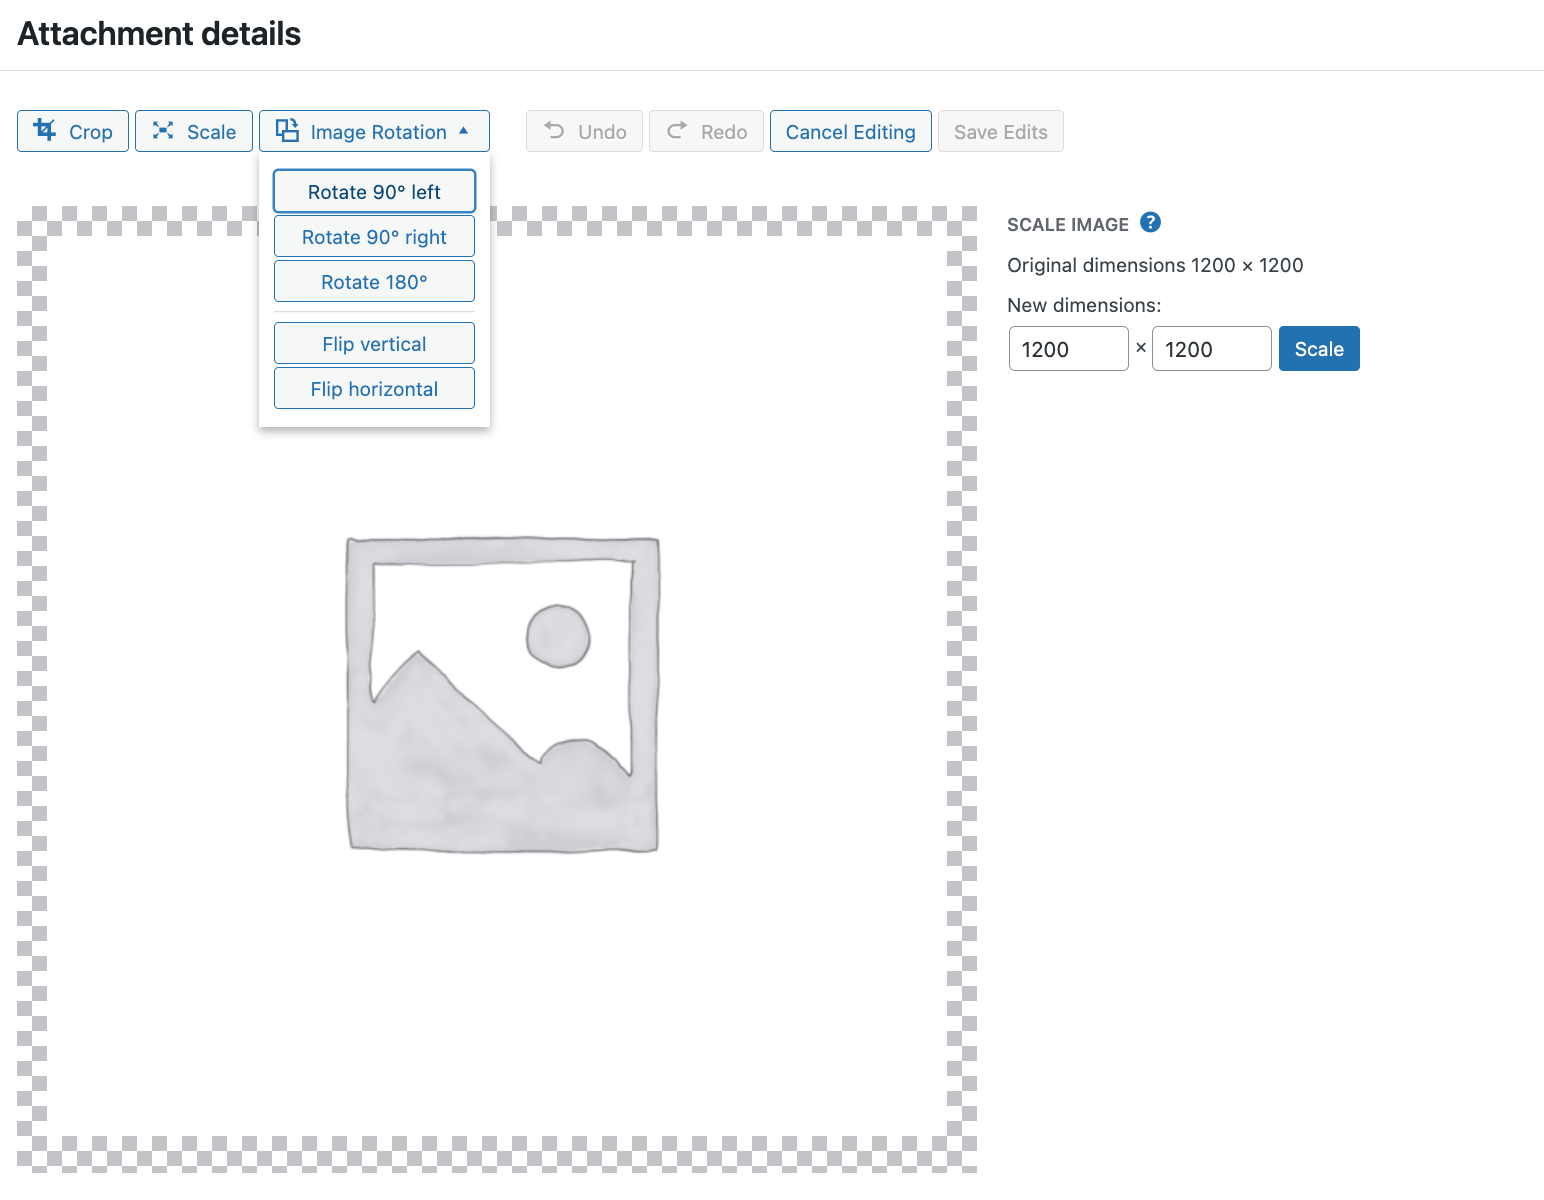Apply Flip vertical to the image
The width and height of the screenshot is (1544, 1200).
click(x=373, y=343)
